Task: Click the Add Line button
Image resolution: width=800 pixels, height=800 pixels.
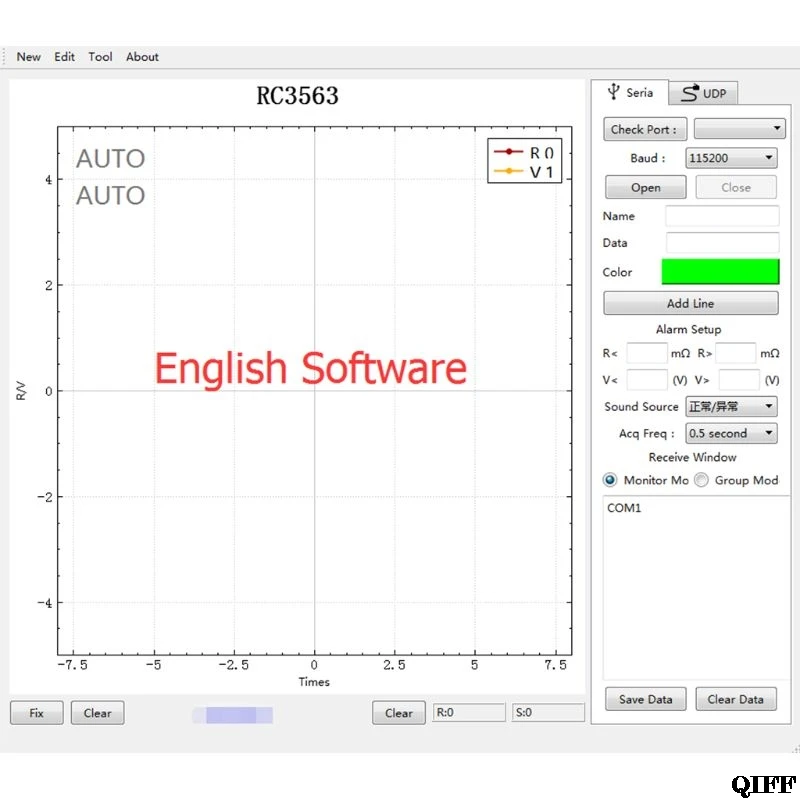Action: [x=691, y=303]
